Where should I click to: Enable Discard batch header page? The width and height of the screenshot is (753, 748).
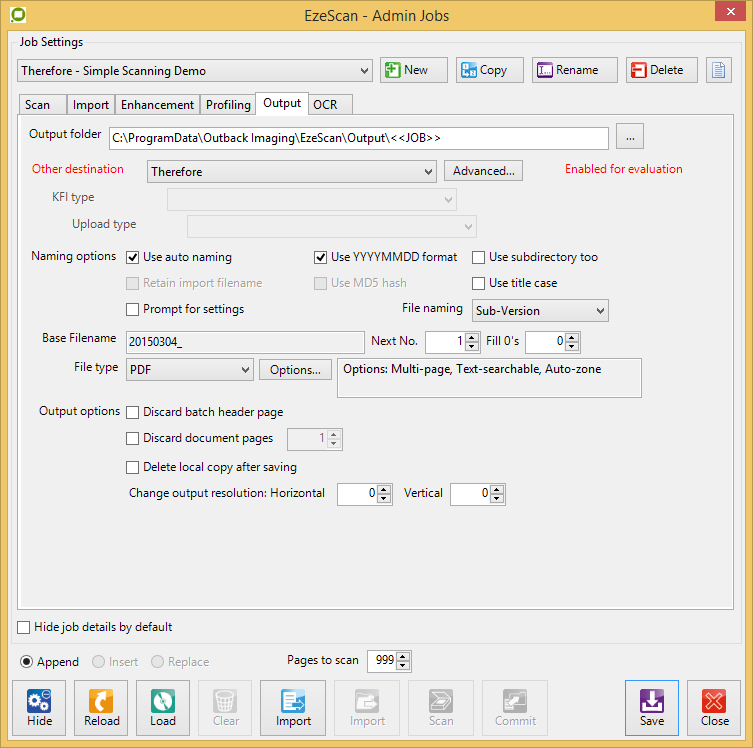[x=133, y=412]
